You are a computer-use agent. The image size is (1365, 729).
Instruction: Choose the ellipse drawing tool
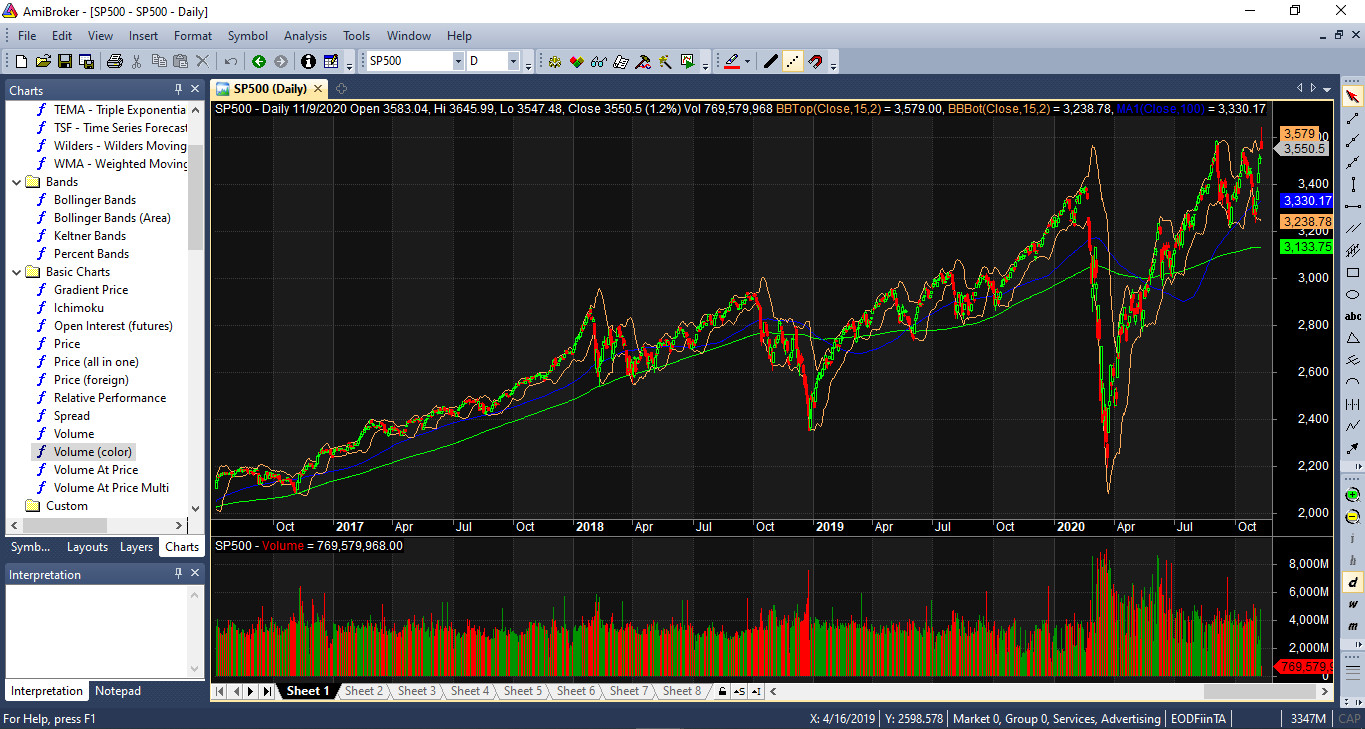tap(1352, 294)
